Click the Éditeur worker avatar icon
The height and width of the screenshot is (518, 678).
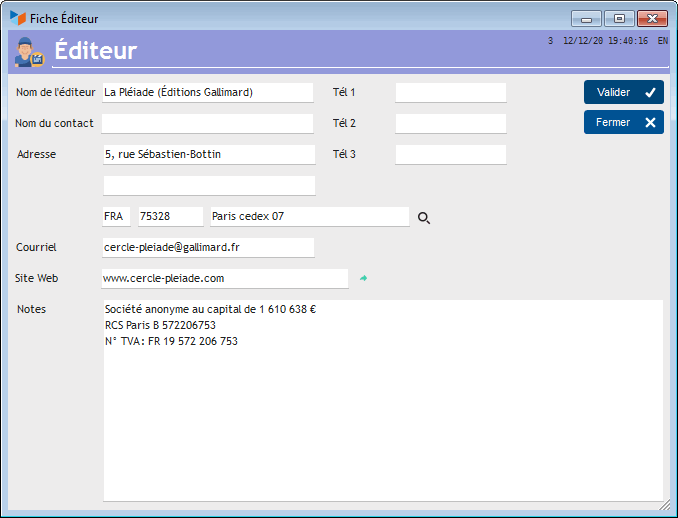click(x=29, y=52)
